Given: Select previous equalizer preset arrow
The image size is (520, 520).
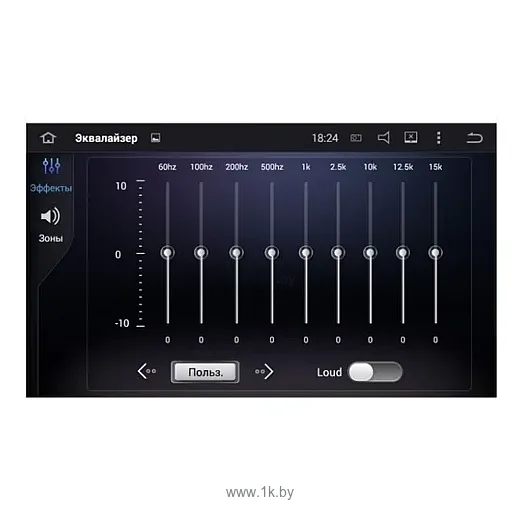Looking at the screenshot, I should coord(147,371).
